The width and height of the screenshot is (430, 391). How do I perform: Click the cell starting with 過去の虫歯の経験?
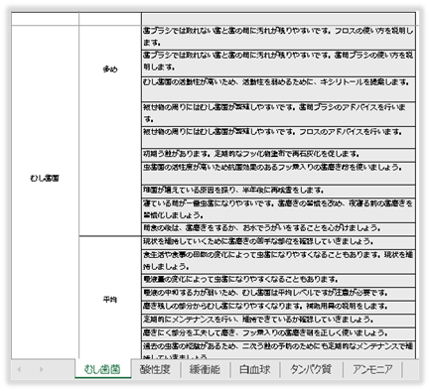(278, 350)
